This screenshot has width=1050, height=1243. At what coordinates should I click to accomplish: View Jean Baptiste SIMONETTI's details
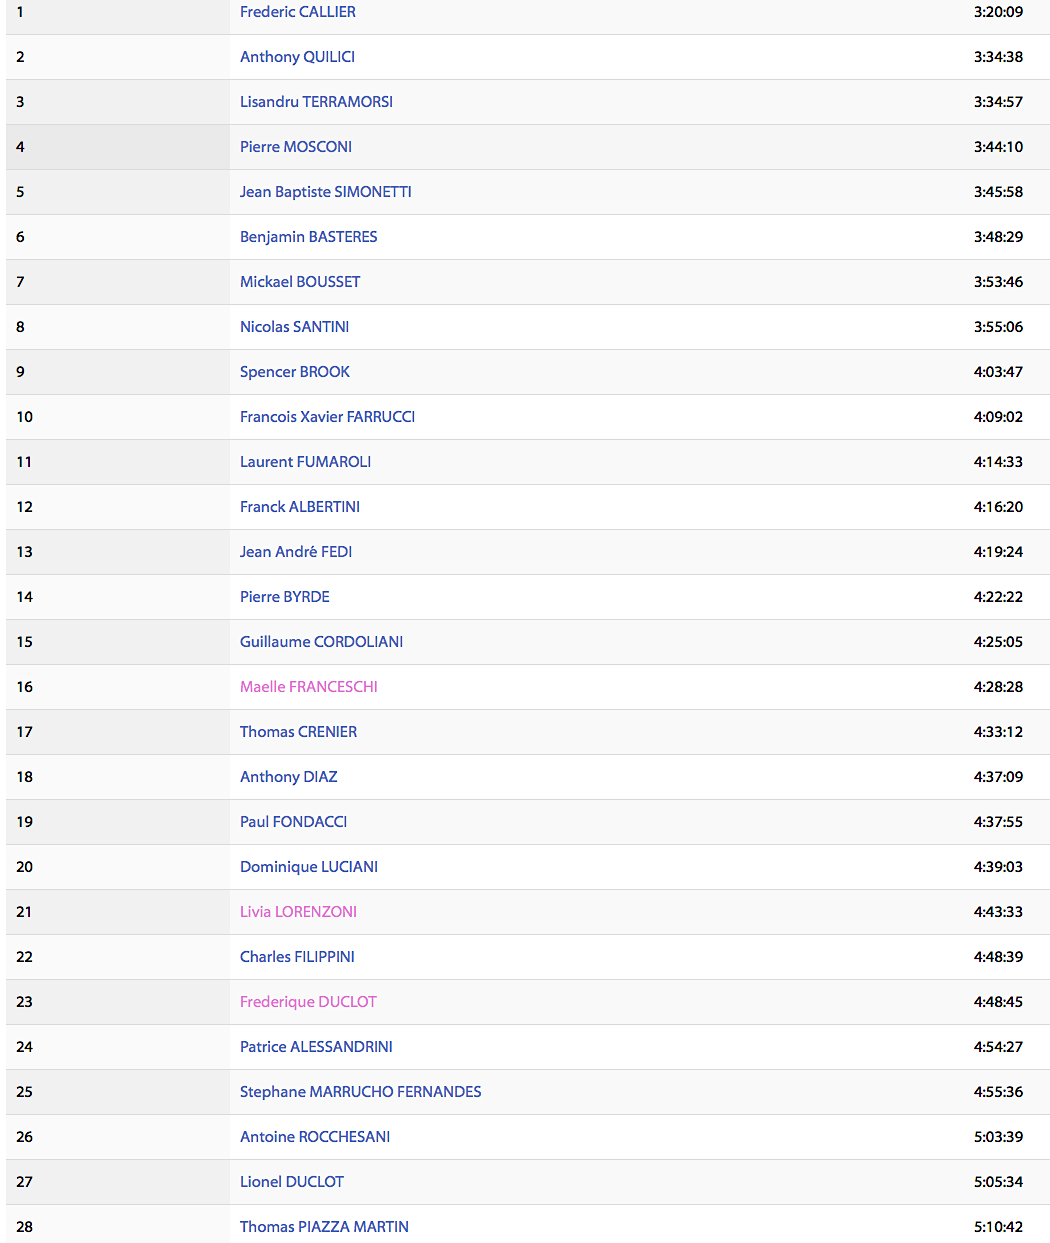point(325,192)
